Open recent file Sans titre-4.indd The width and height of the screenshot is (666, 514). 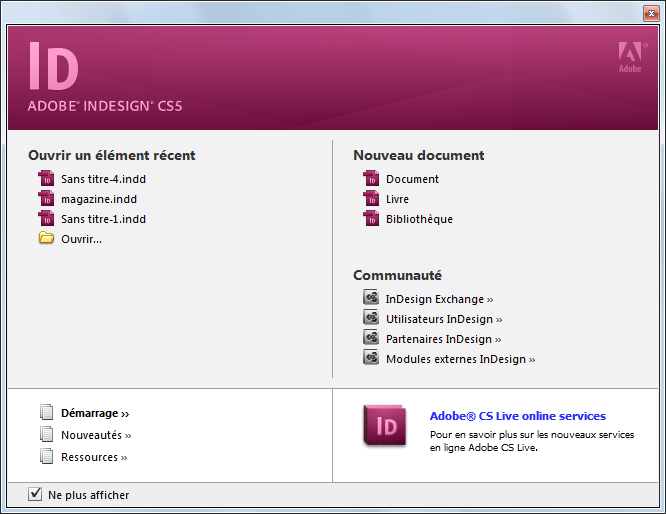click(x=103, y=179)
